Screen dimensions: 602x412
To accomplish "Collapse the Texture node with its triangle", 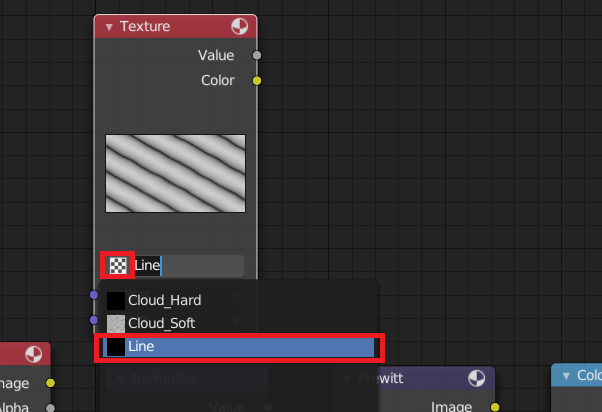I will click(x=109, y=27).
